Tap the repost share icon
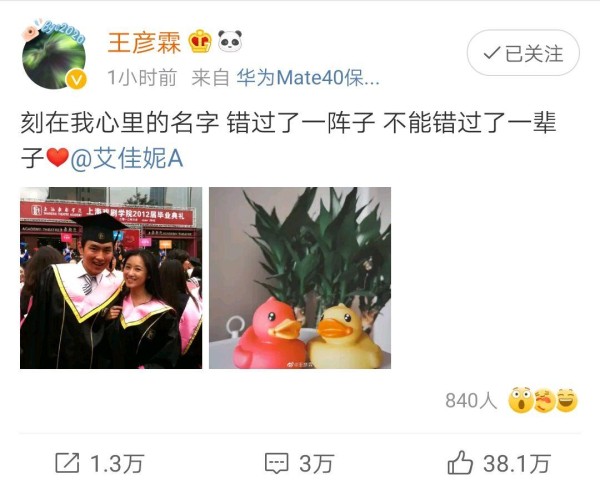Screen dimensions: 600x490 67,463
